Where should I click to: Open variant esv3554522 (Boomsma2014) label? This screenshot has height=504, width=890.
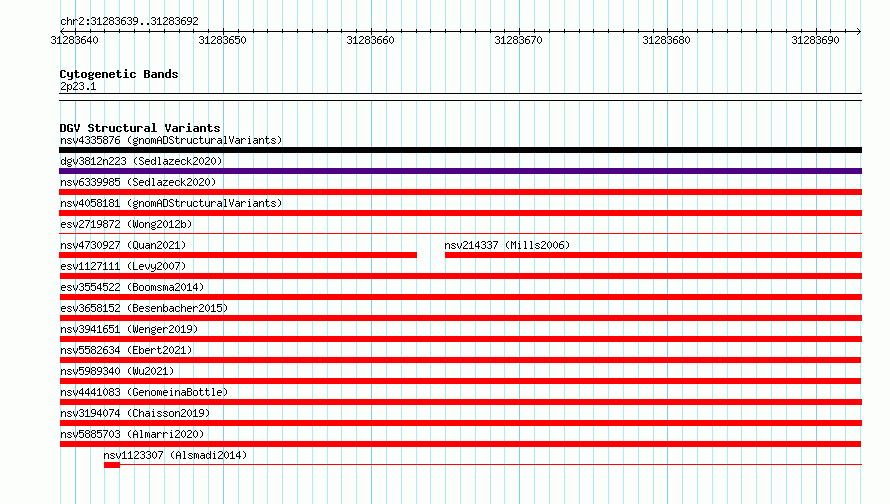[132, 287]
